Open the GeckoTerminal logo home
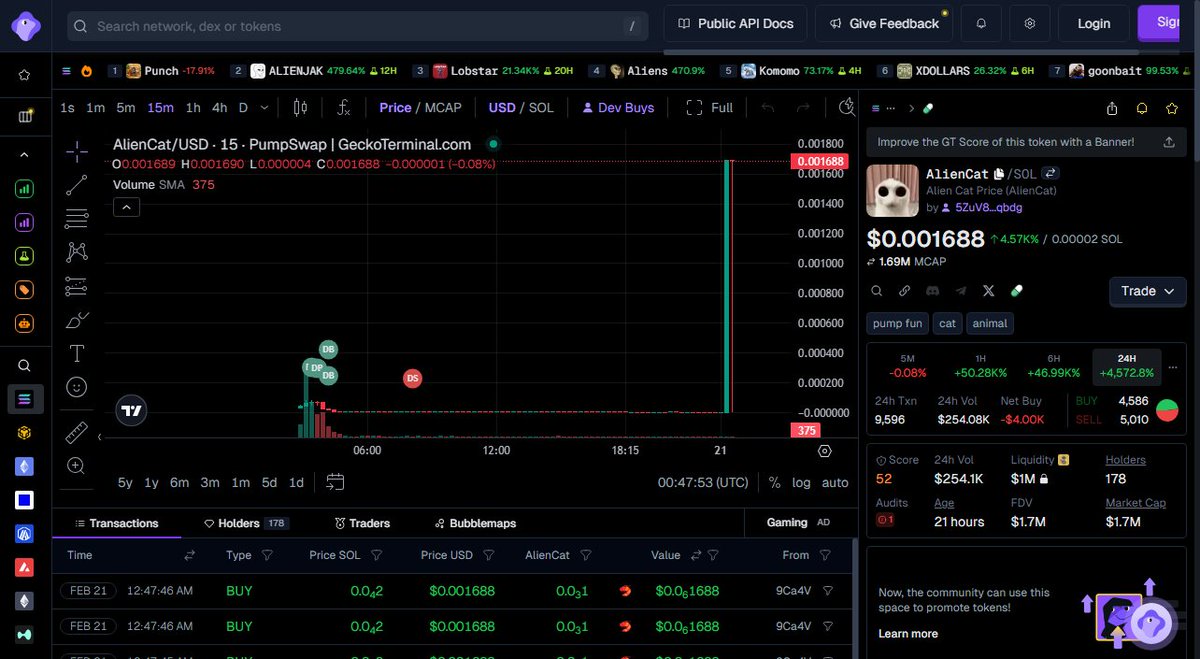 [25, 26]
